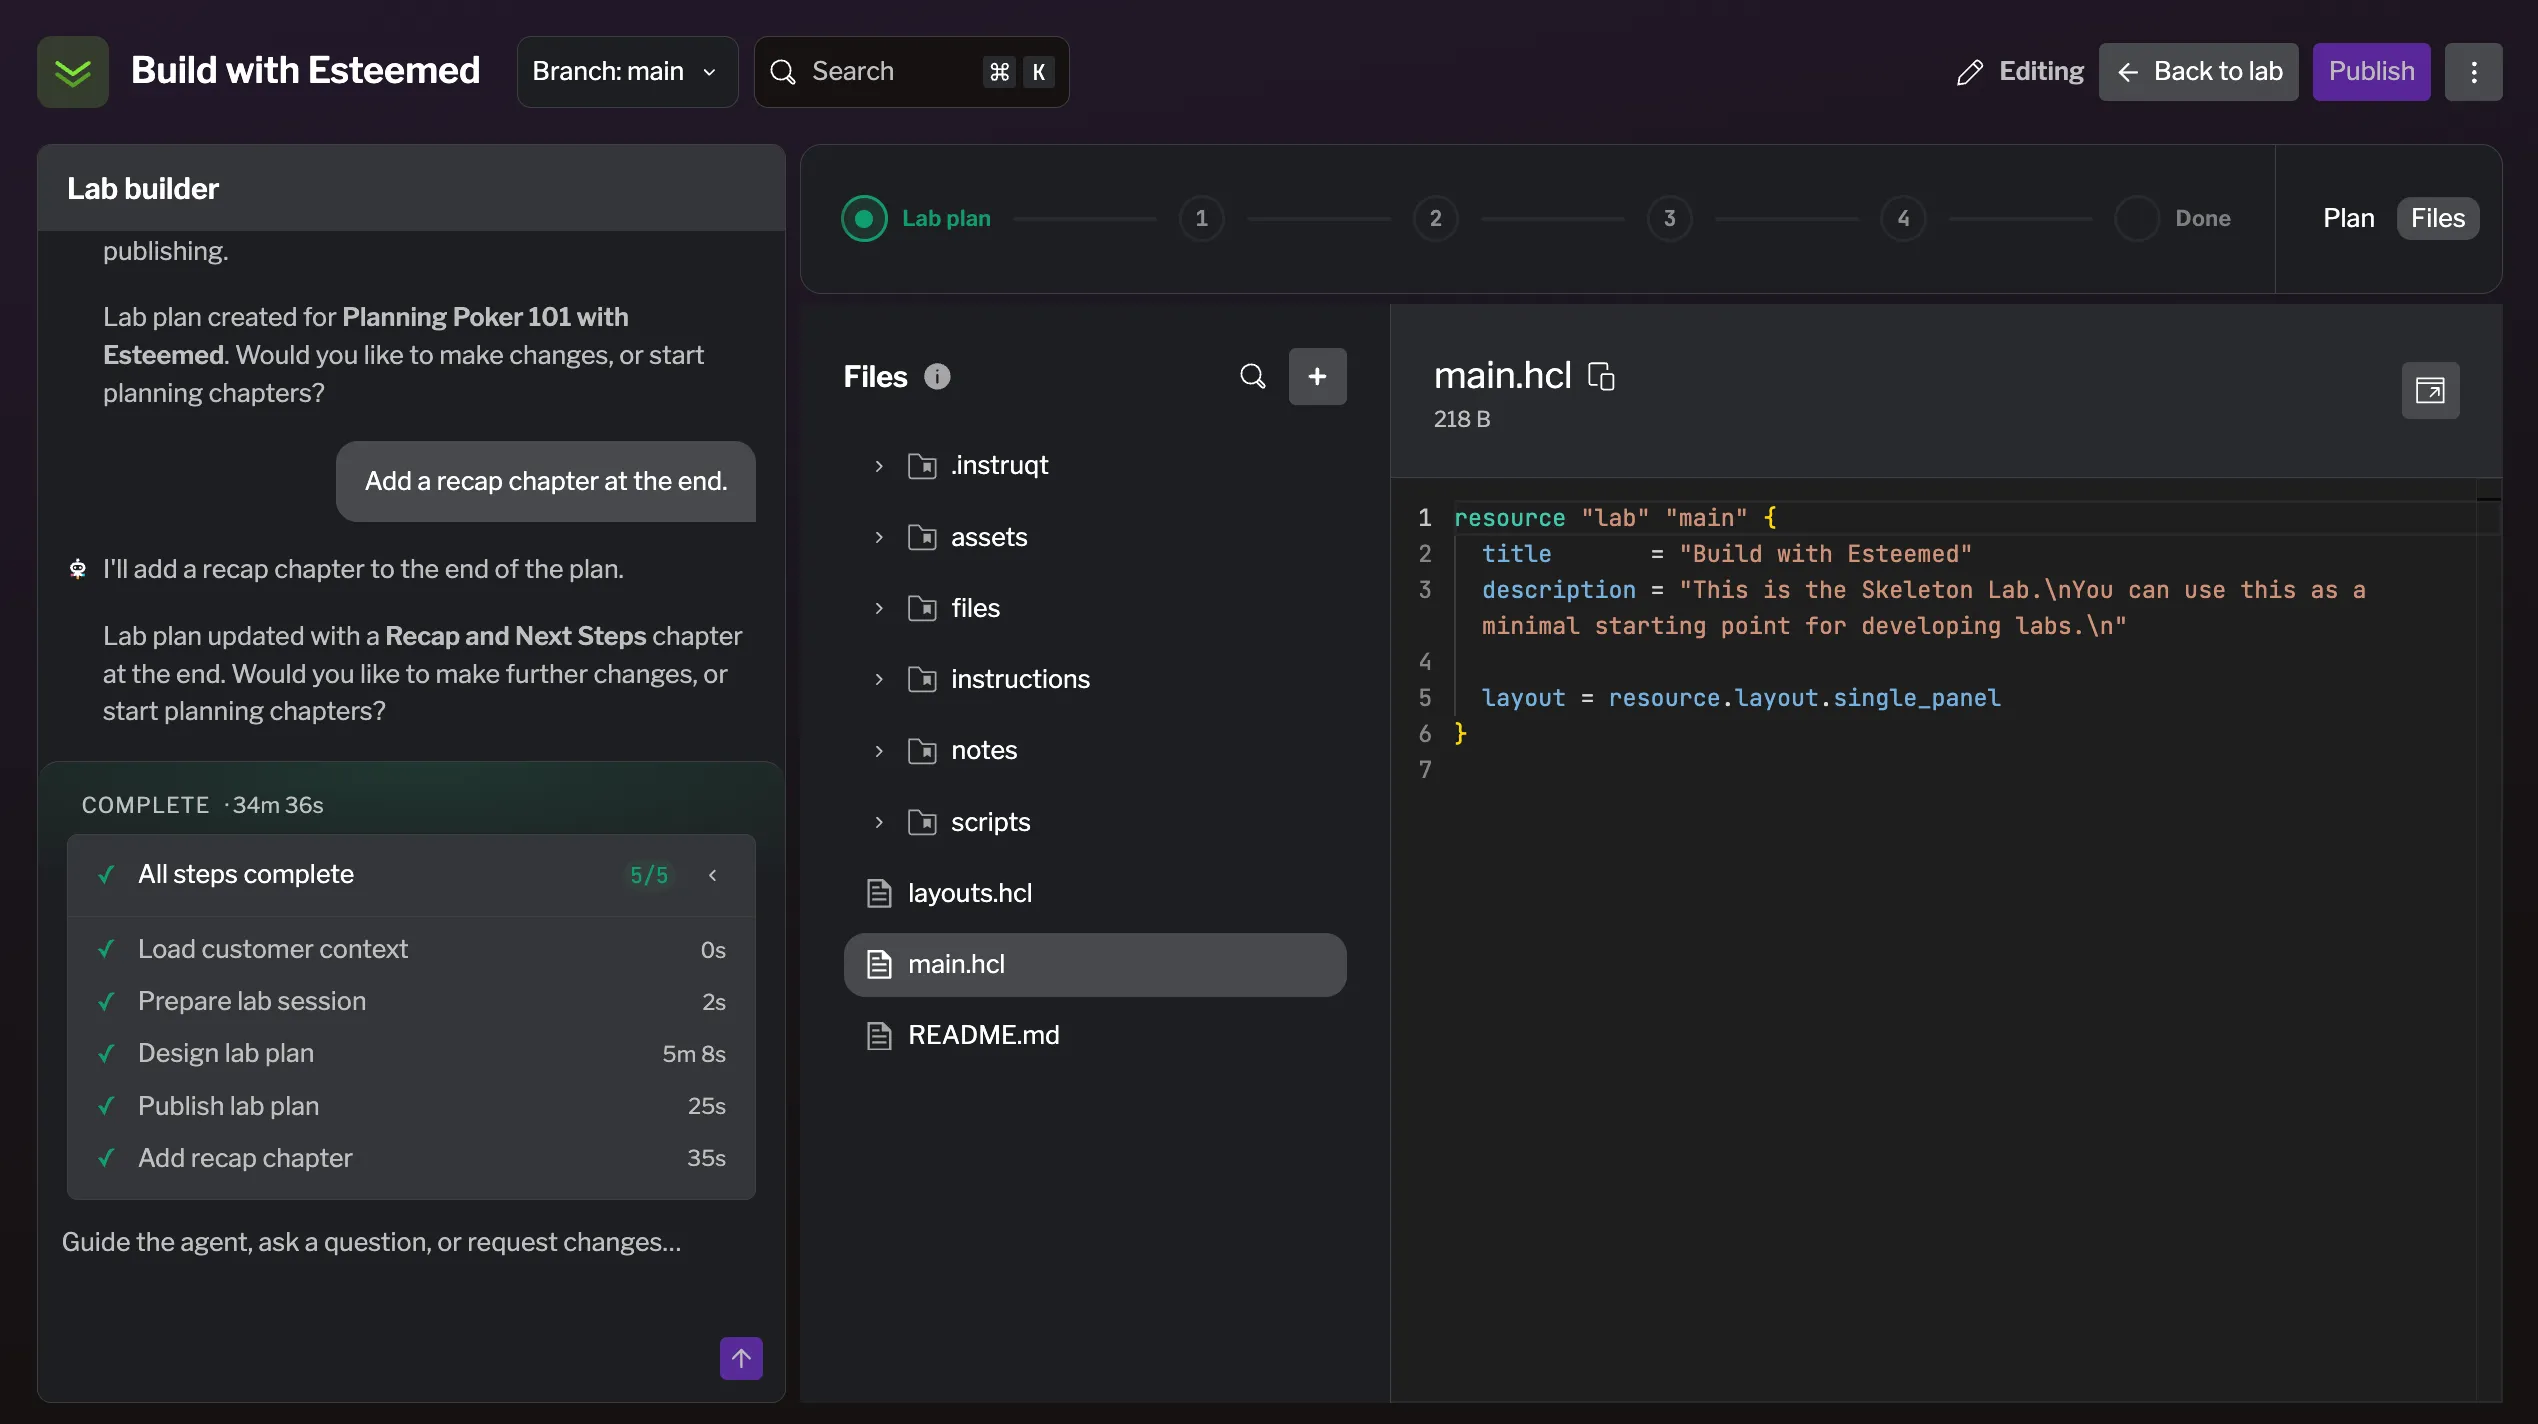
Task: Click the scripts folder icon
Action: click(x=922, y=822)
